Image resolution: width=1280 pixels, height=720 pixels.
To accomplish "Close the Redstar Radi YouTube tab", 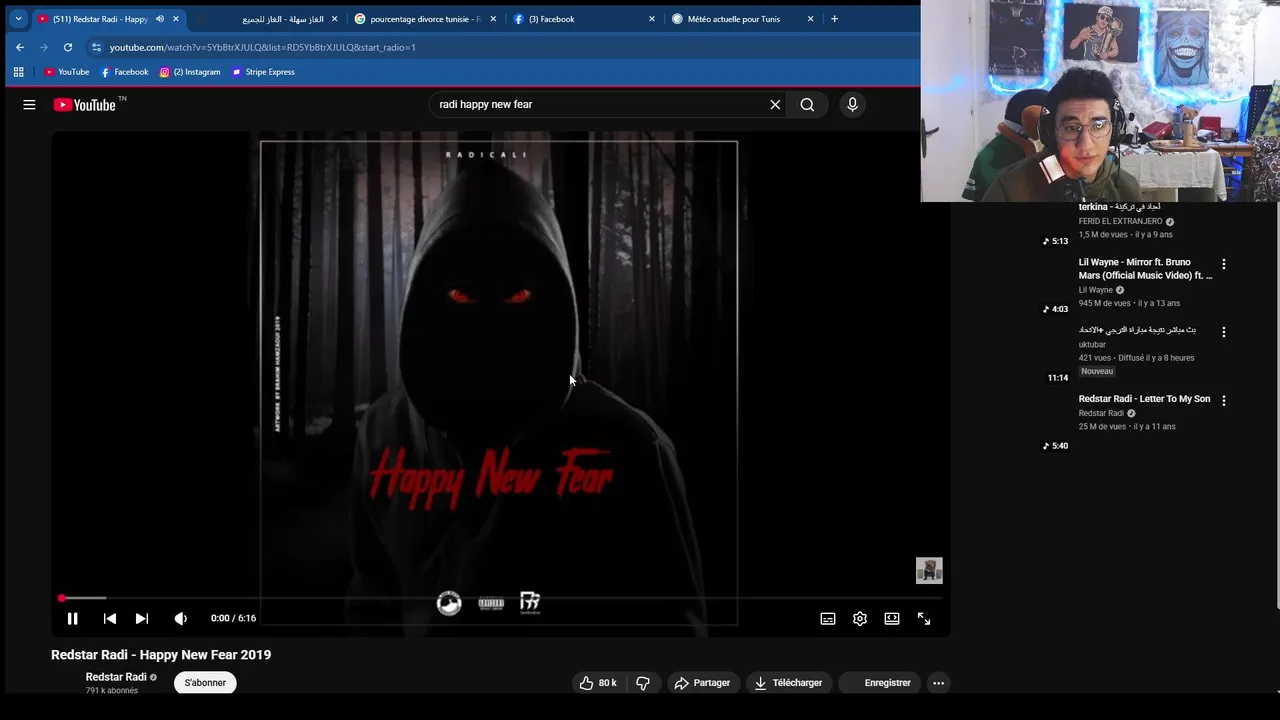I will (177, 19).
